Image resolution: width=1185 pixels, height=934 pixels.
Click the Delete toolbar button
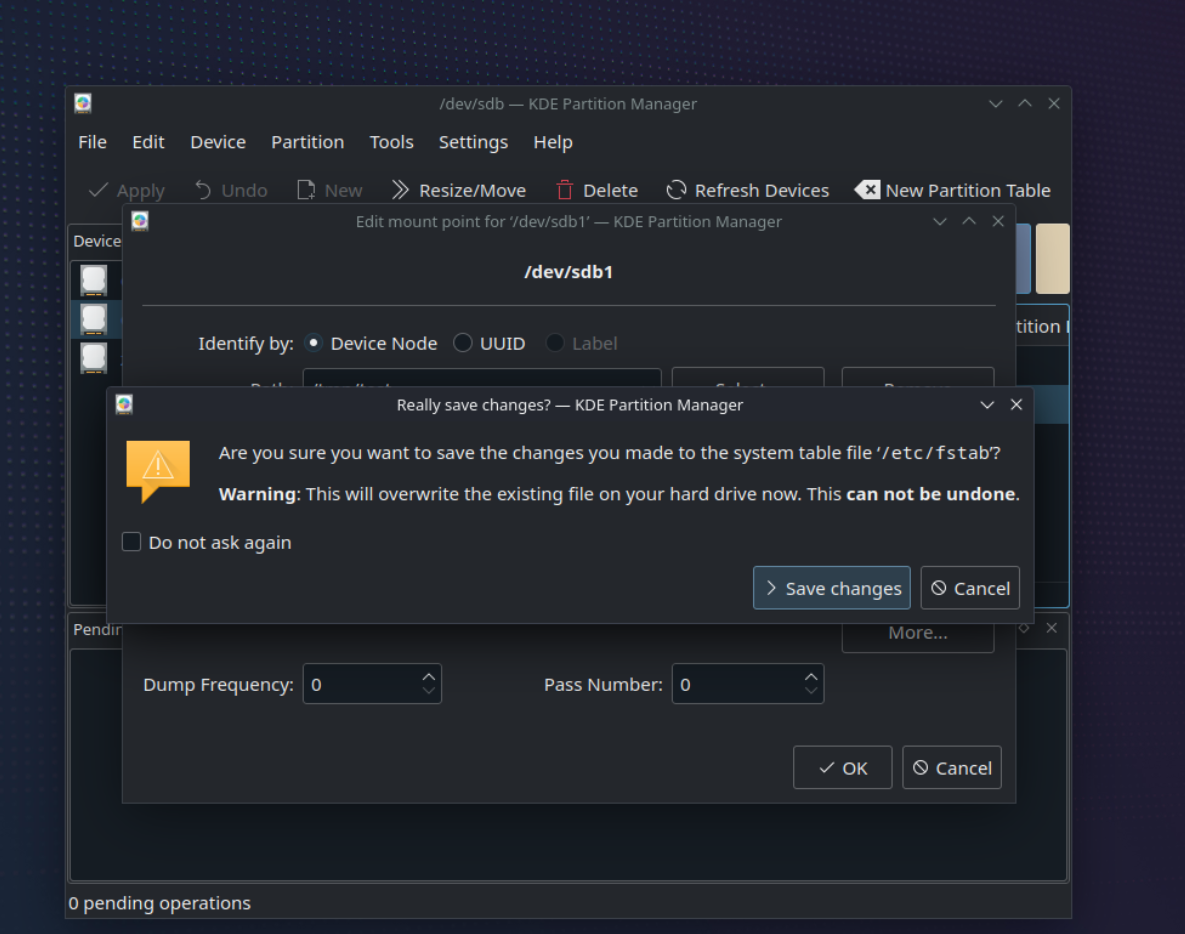point(597,190)
